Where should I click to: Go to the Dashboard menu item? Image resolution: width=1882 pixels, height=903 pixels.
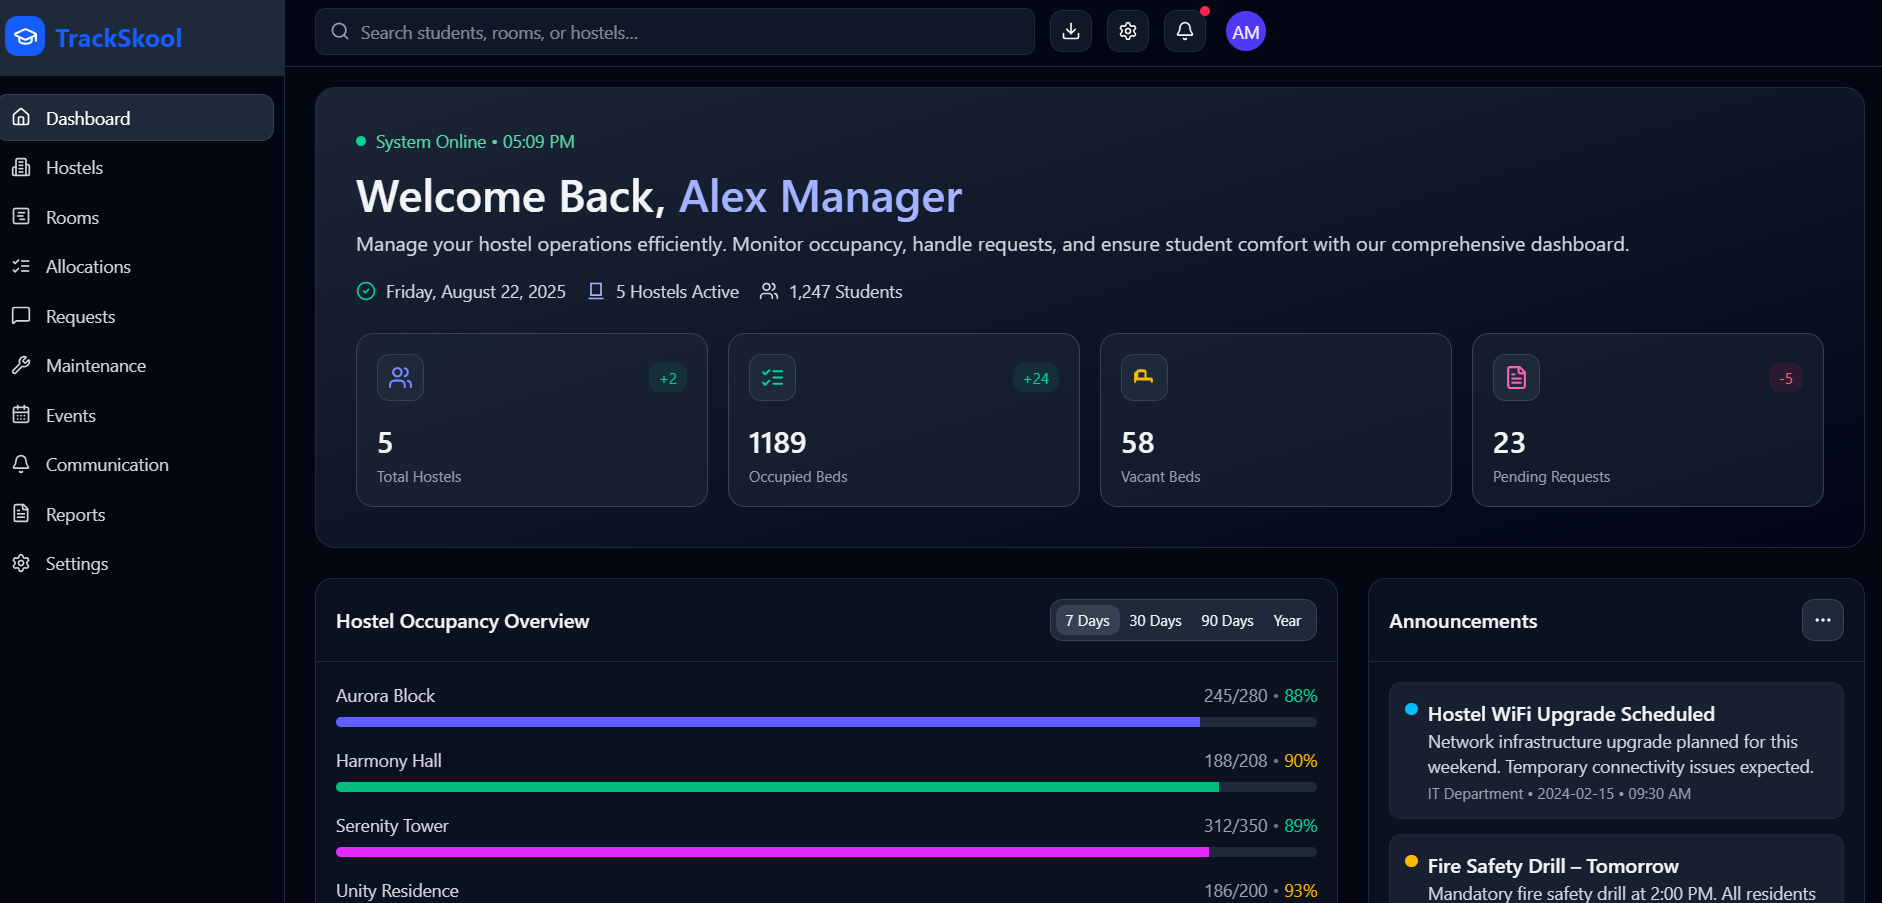[87, 117]
